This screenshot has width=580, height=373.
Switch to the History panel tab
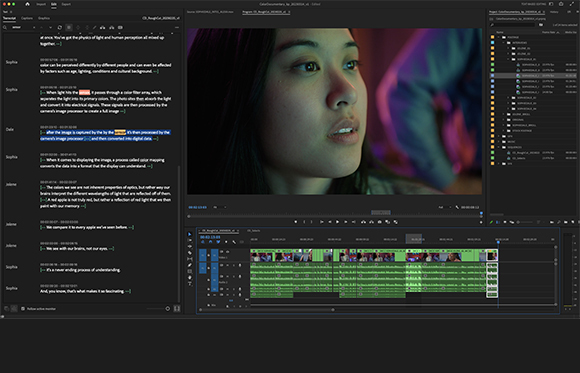click(554, 12)
